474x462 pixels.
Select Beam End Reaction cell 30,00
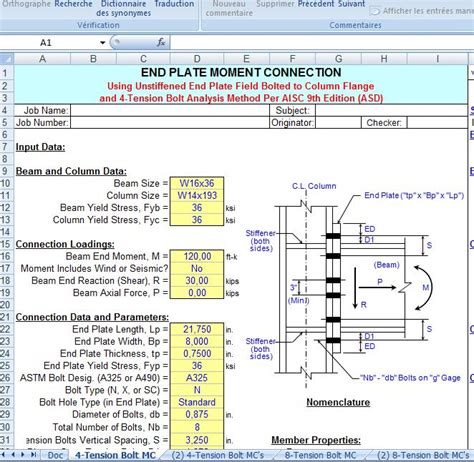197,281
